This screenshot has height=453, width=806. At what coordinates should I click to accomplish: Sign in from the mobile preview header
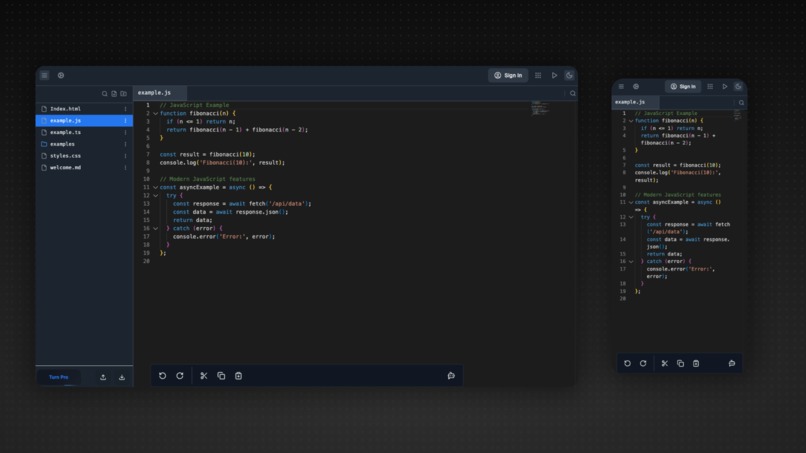683,86
